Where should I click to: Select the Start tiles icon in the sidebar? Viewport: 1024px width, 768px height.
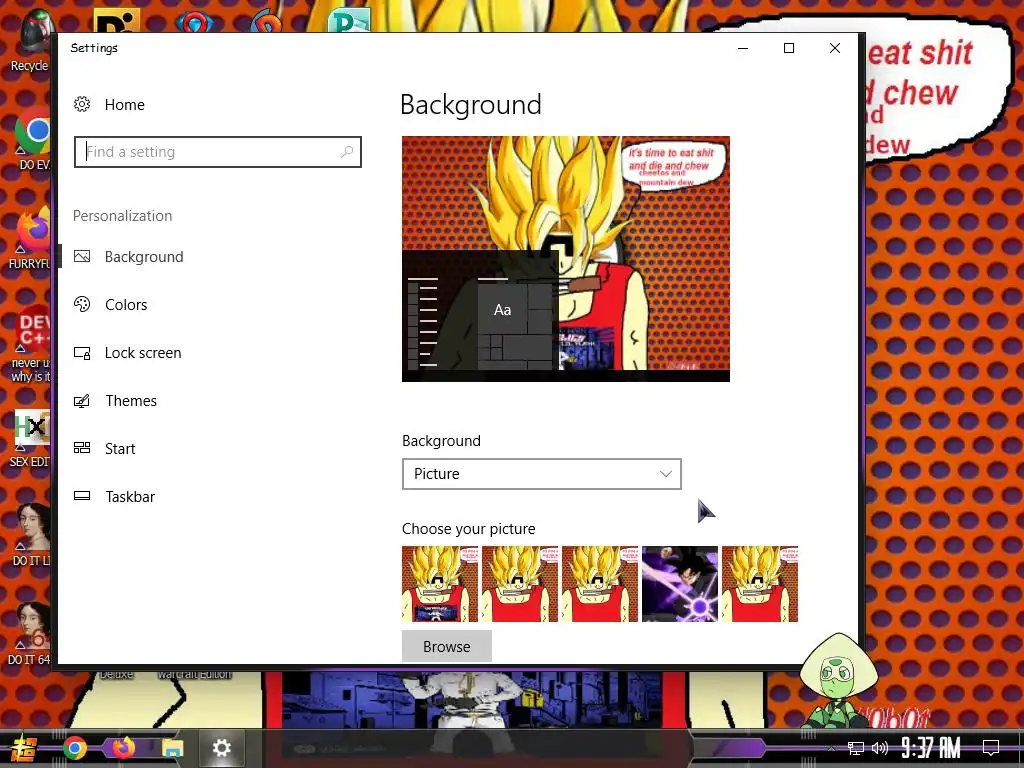coord(82,448)
